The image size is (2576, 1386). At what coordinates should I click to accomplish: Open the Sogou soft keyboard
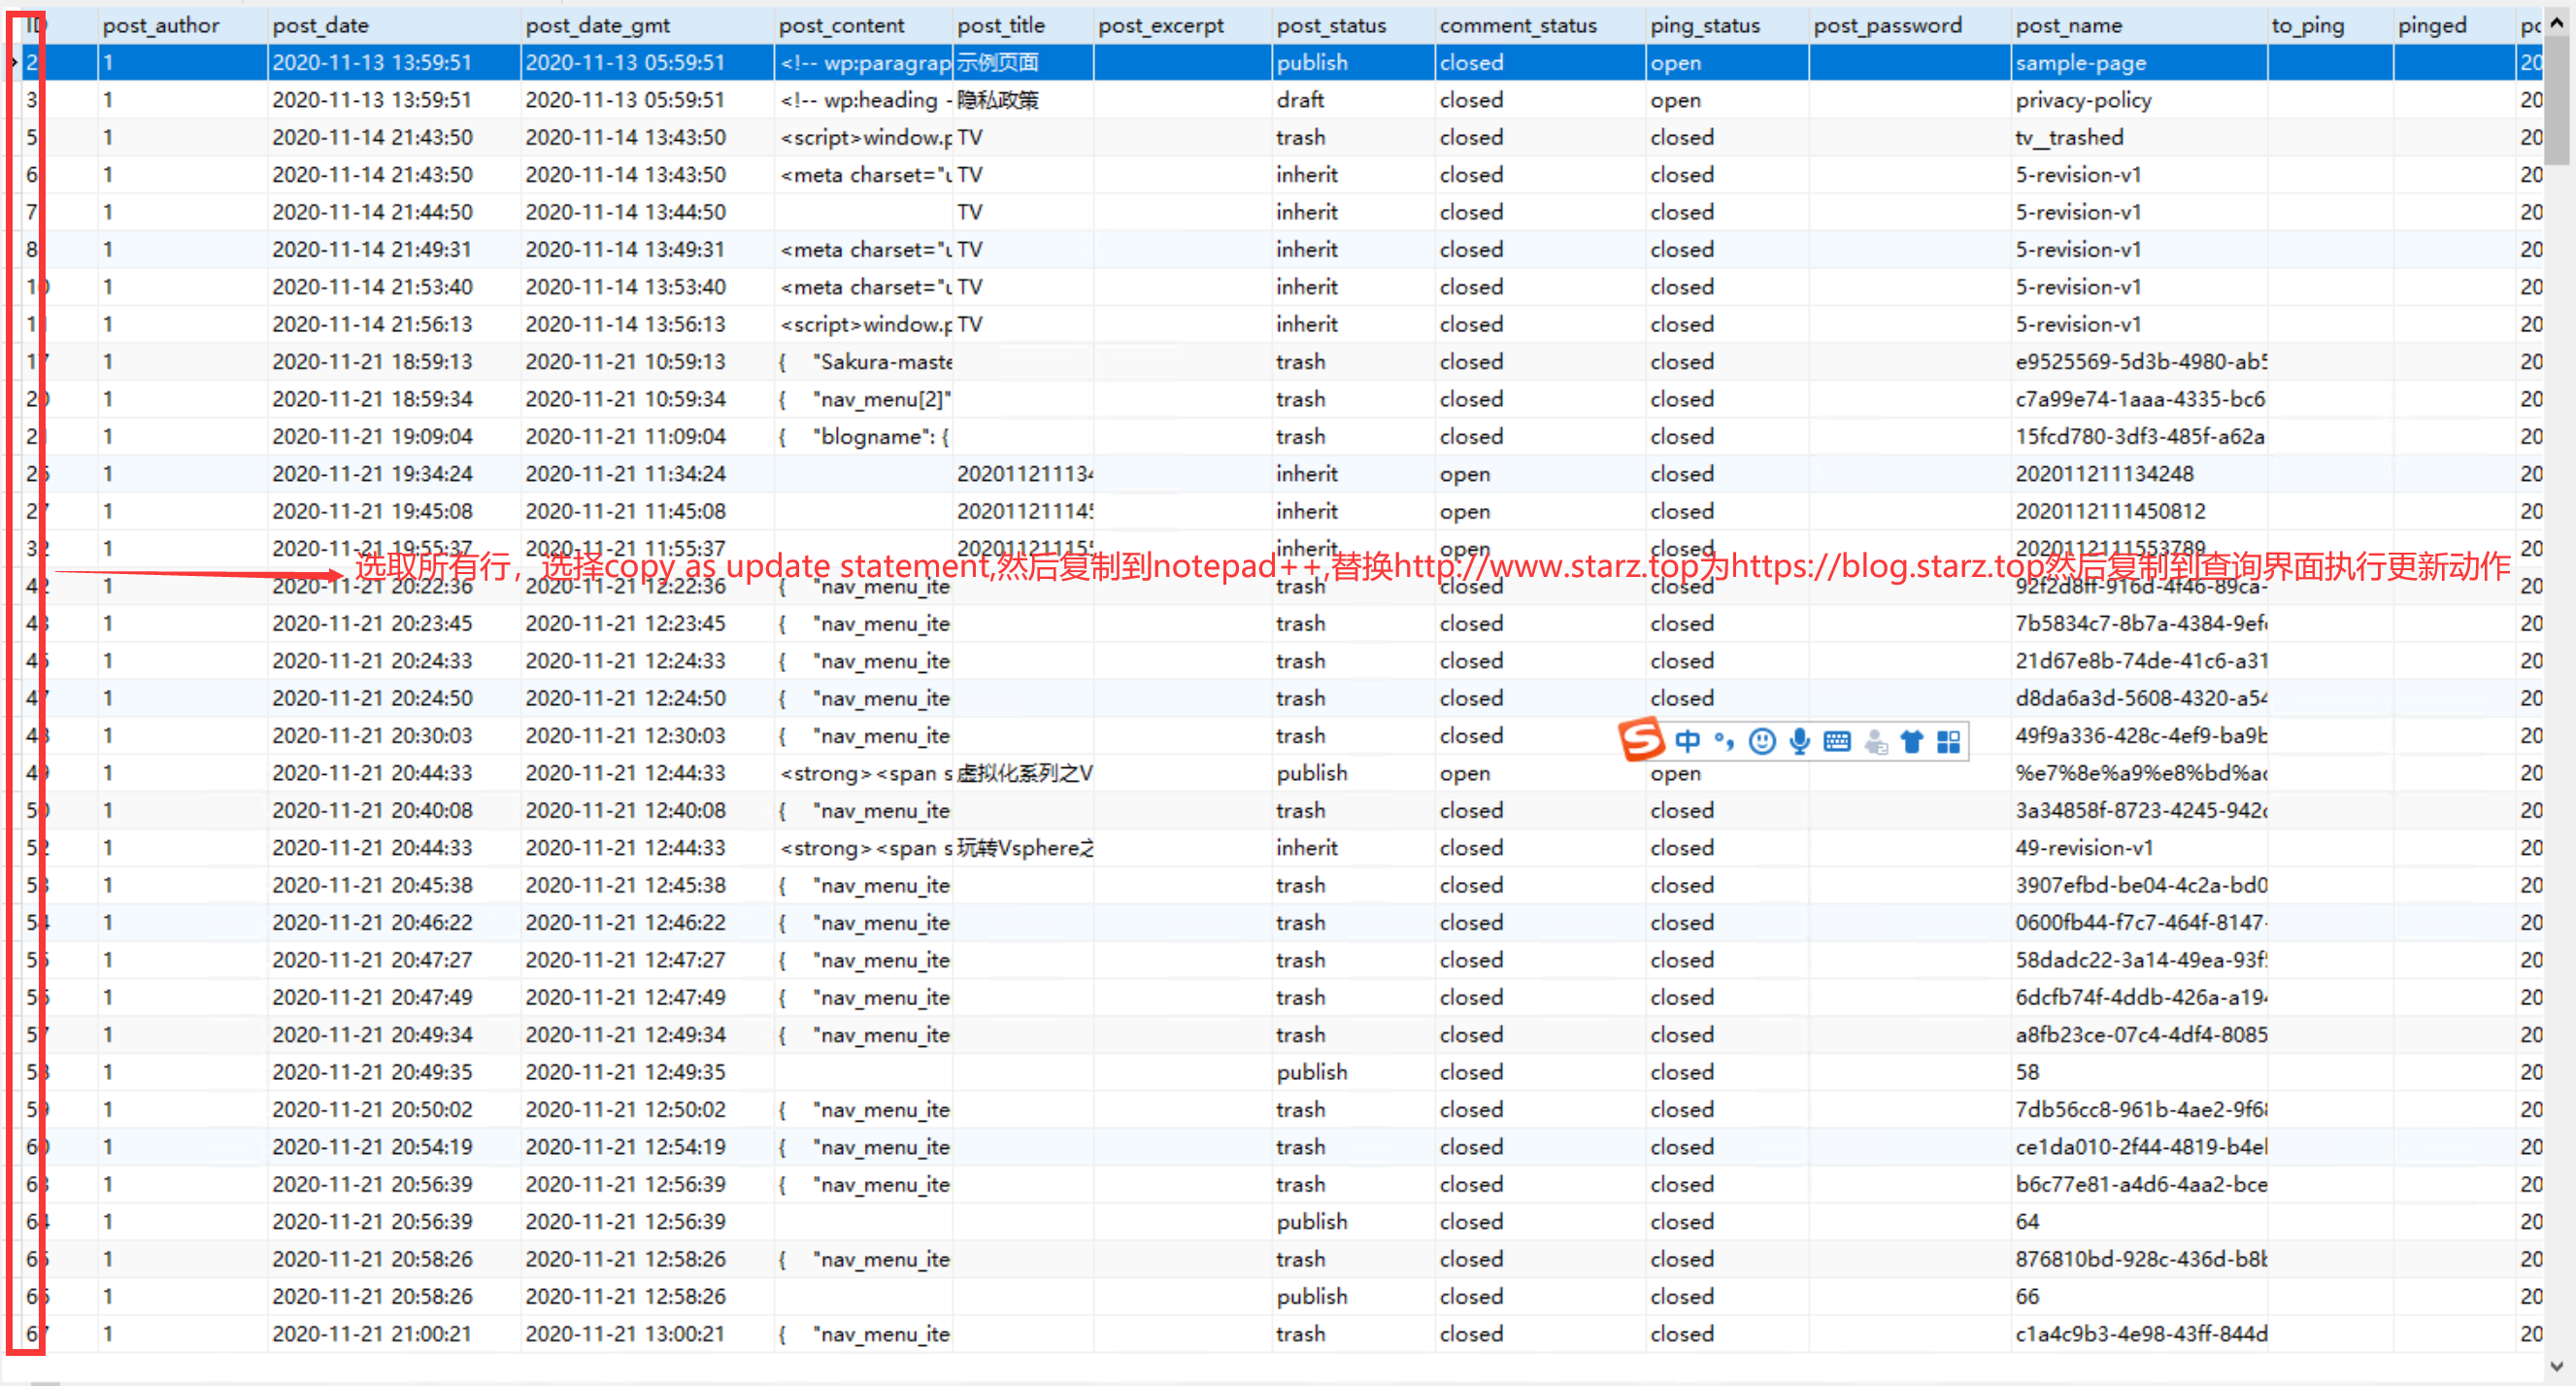coord(1837,741)
